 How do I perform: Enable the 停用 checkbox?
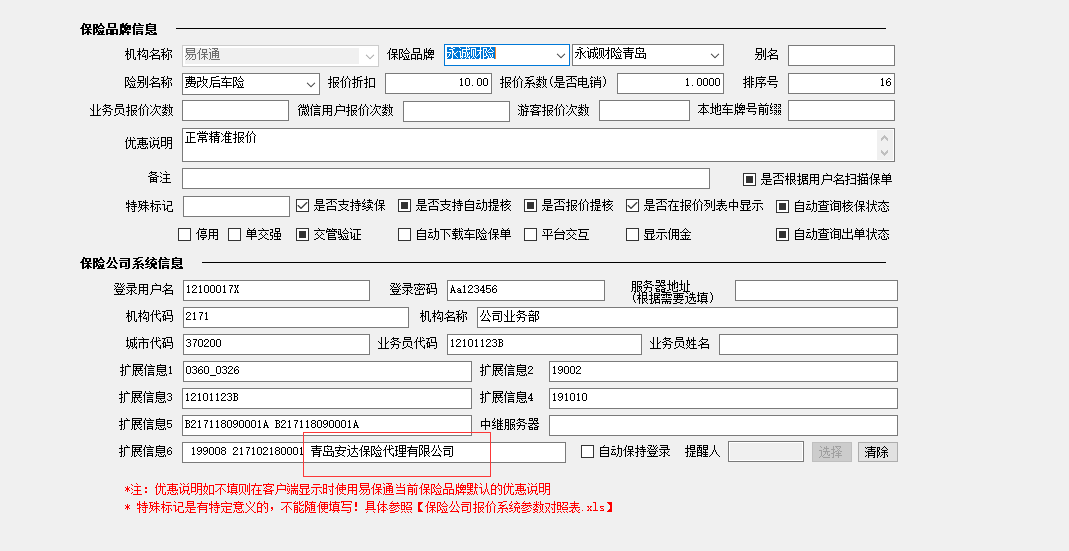coord(184,235)
